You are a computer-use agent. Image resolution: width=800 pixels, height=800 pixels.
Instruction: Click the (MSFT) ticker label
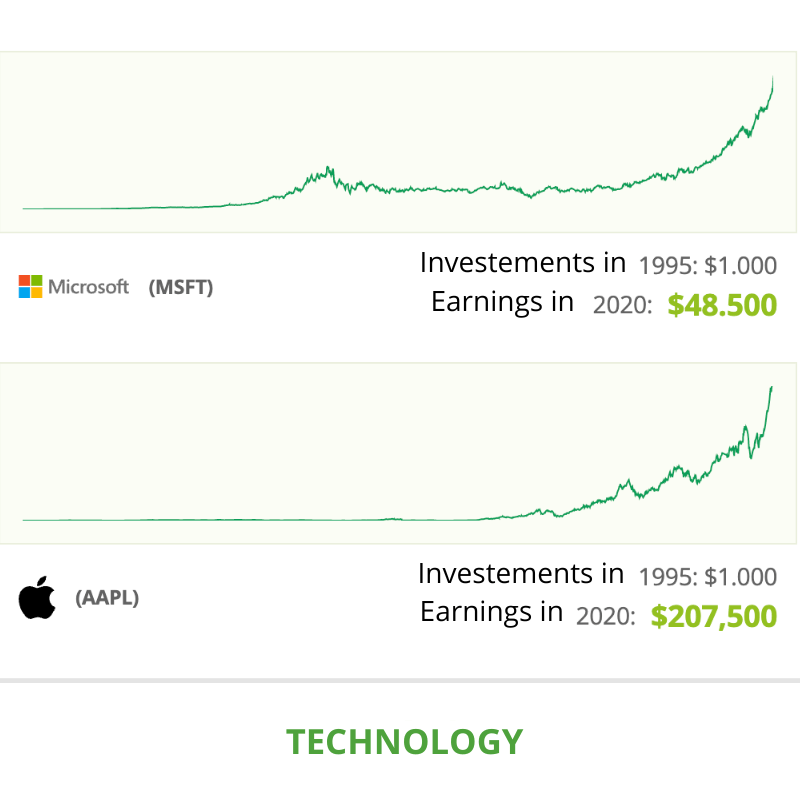181,287
